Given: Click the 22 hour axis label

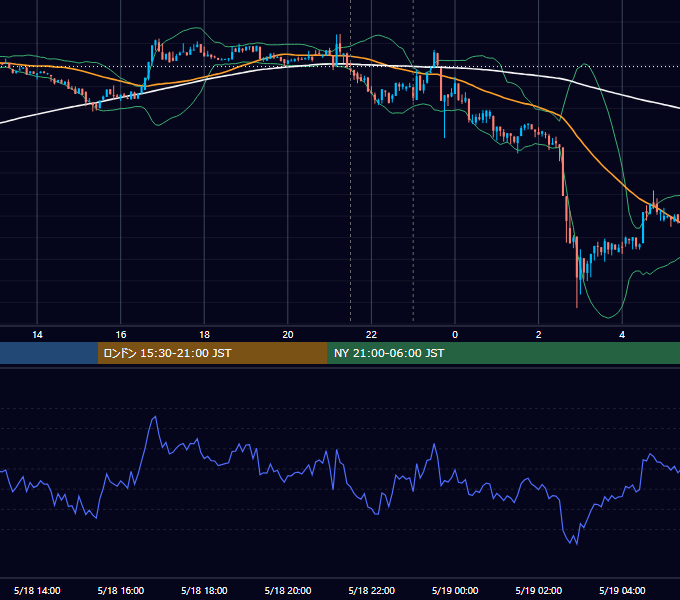Looking at the screenshot, I should pyautogui.click(x=371, y=335).
